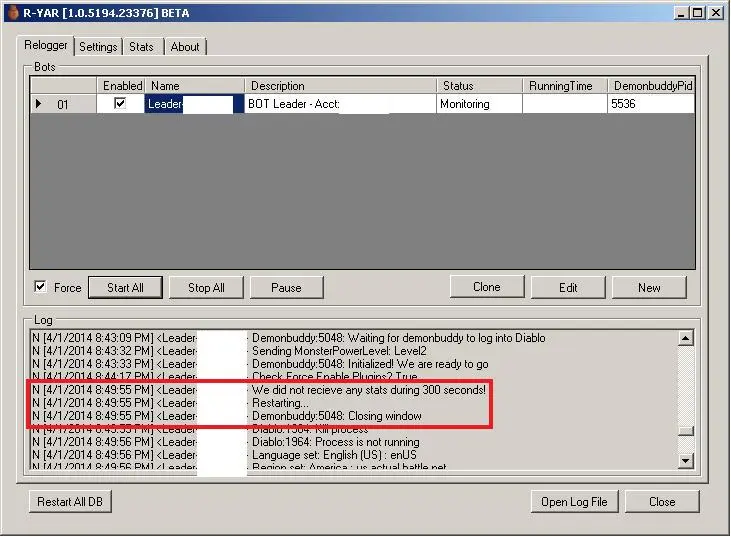
Task: Switch to the Relogger tab
Action: click(x=46, y=45)
